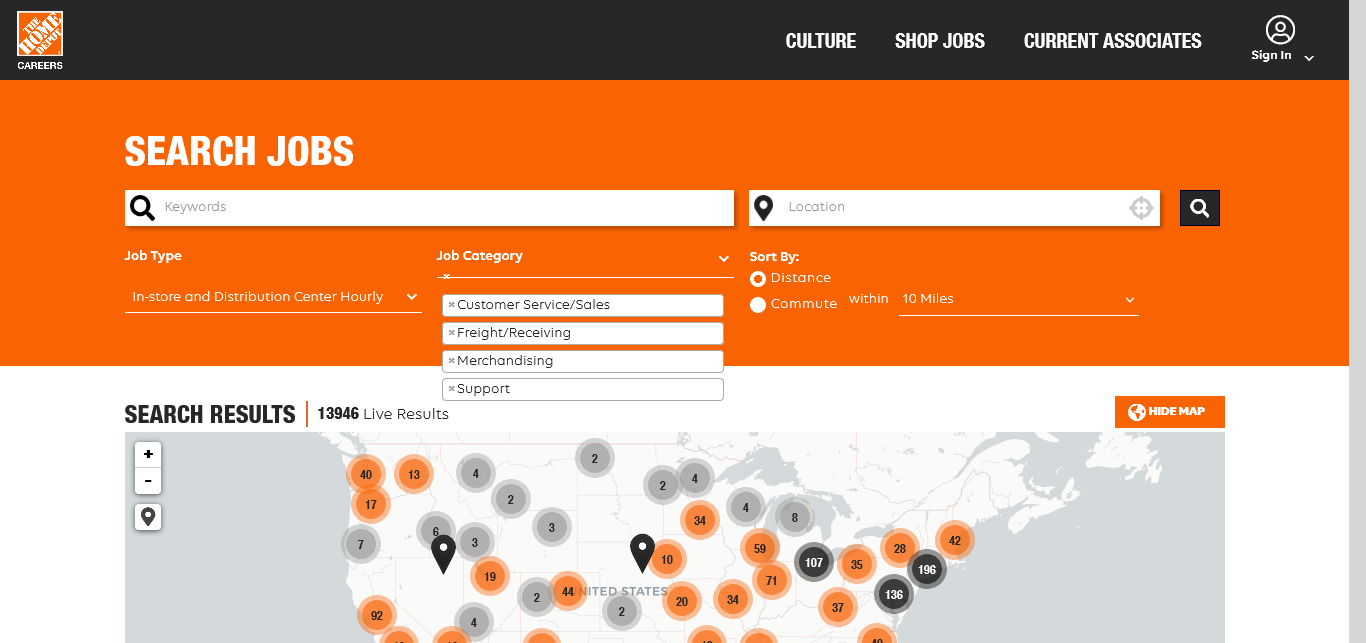Open the 10 Miles radius dropdown
1366x643 pixels.
pos(1018,299)
